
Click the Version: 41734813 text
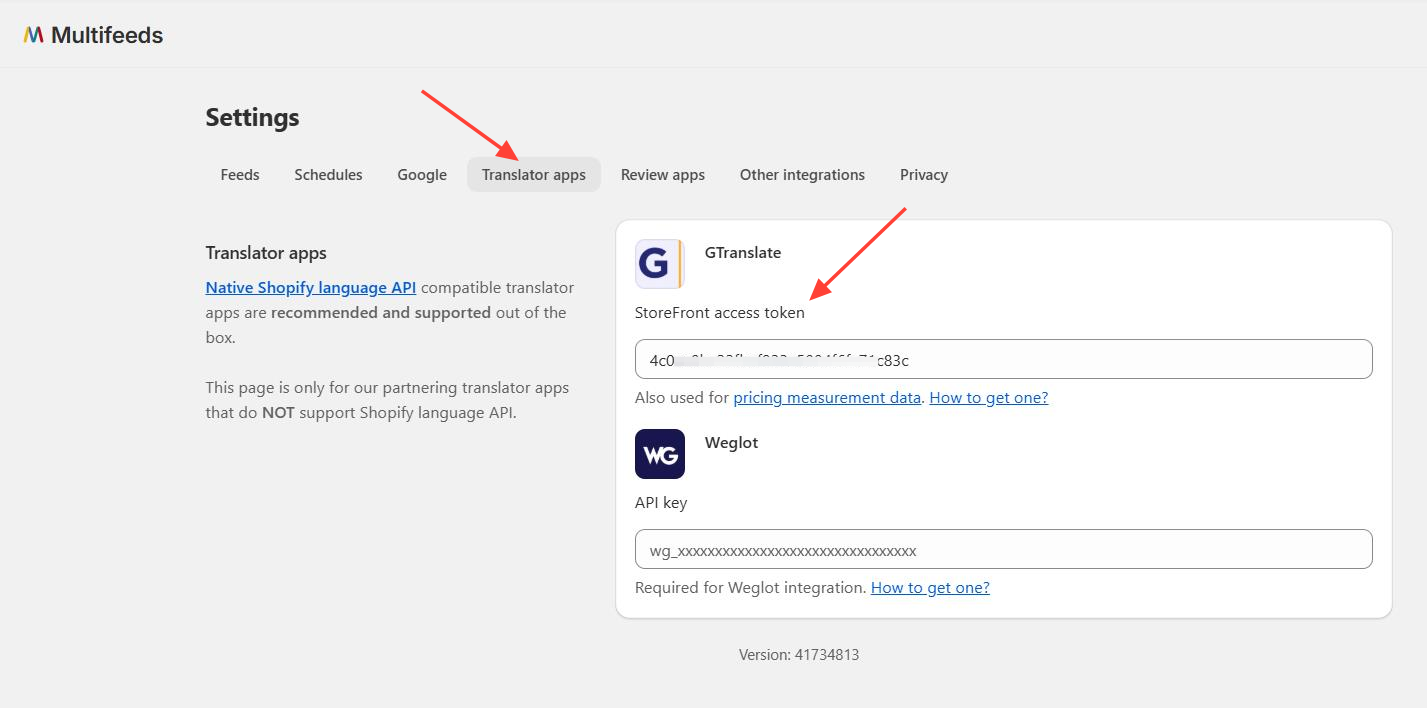click(x=799, y=655)
